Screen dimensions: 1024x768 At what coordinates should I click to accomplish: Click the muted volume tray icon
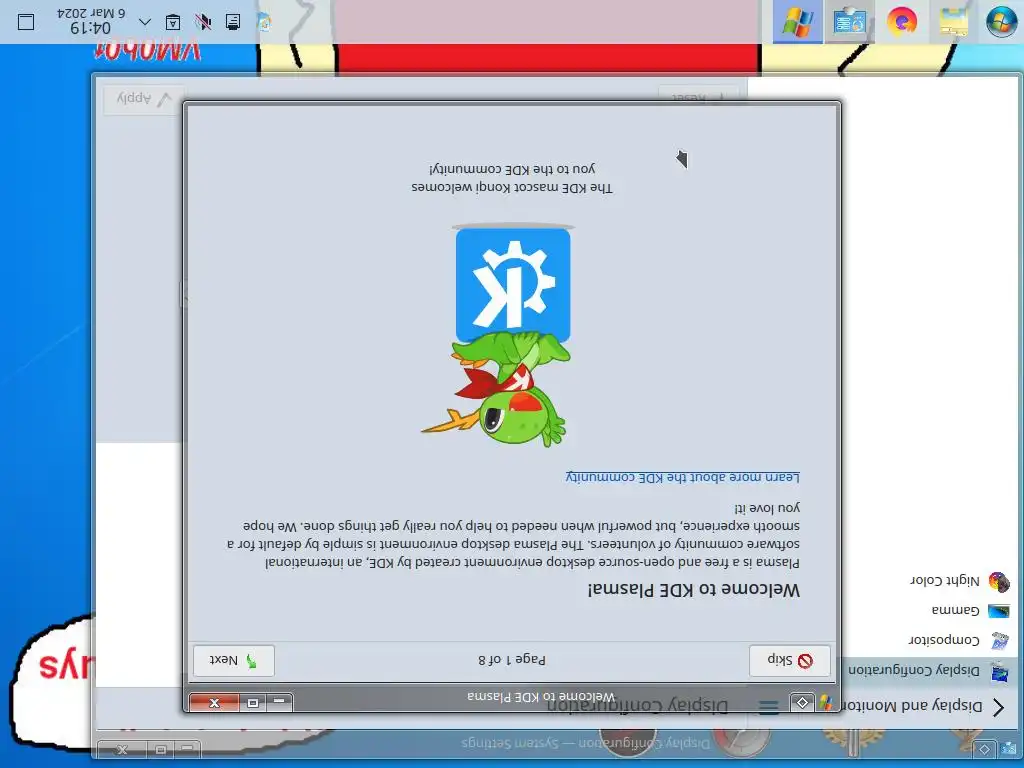click(x=203, y=22)
